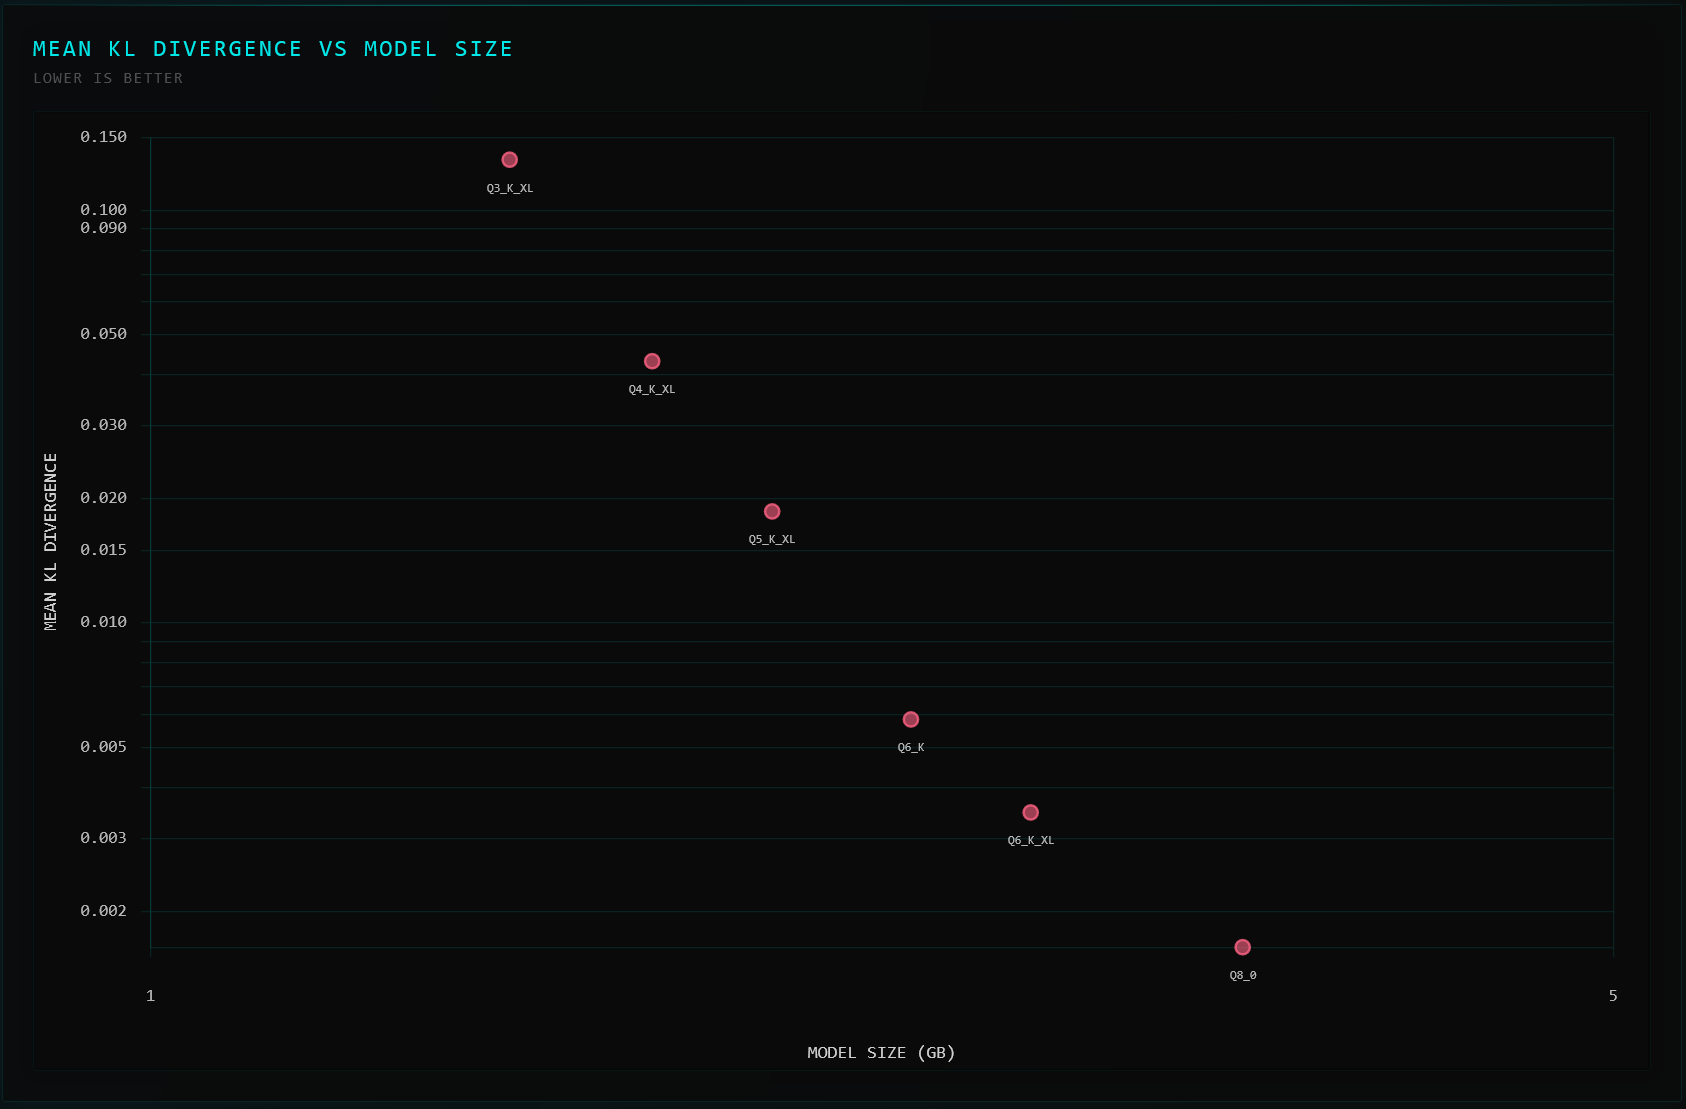The width and height of the screenshot is (1686, 1109).
Task: Click the Q5_K_XL point label
Action: pyautogui.click(x=772, y=539)
